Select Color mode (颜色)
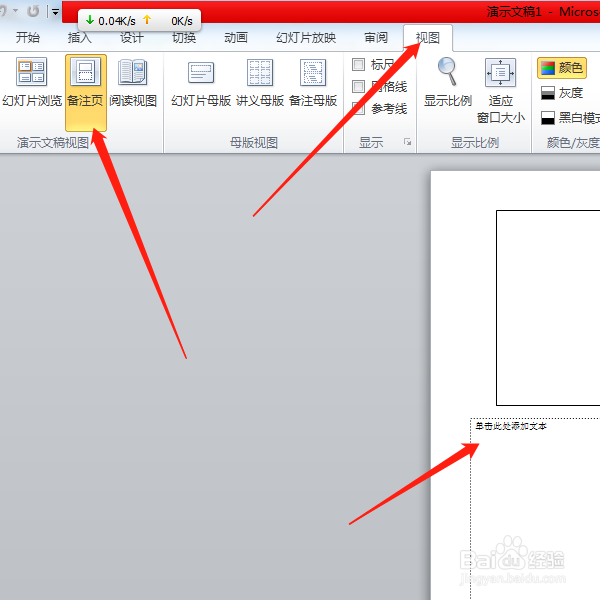The image size is (600, 600). (562, 68)
